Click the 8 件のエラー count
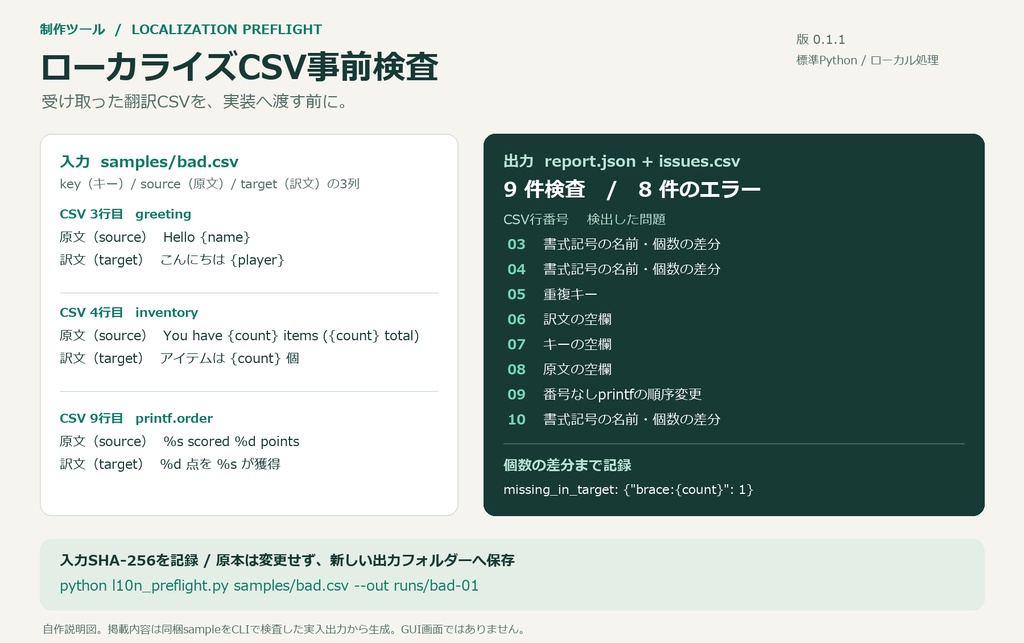This screenshot has height=643, width=1024. [699, 189]
